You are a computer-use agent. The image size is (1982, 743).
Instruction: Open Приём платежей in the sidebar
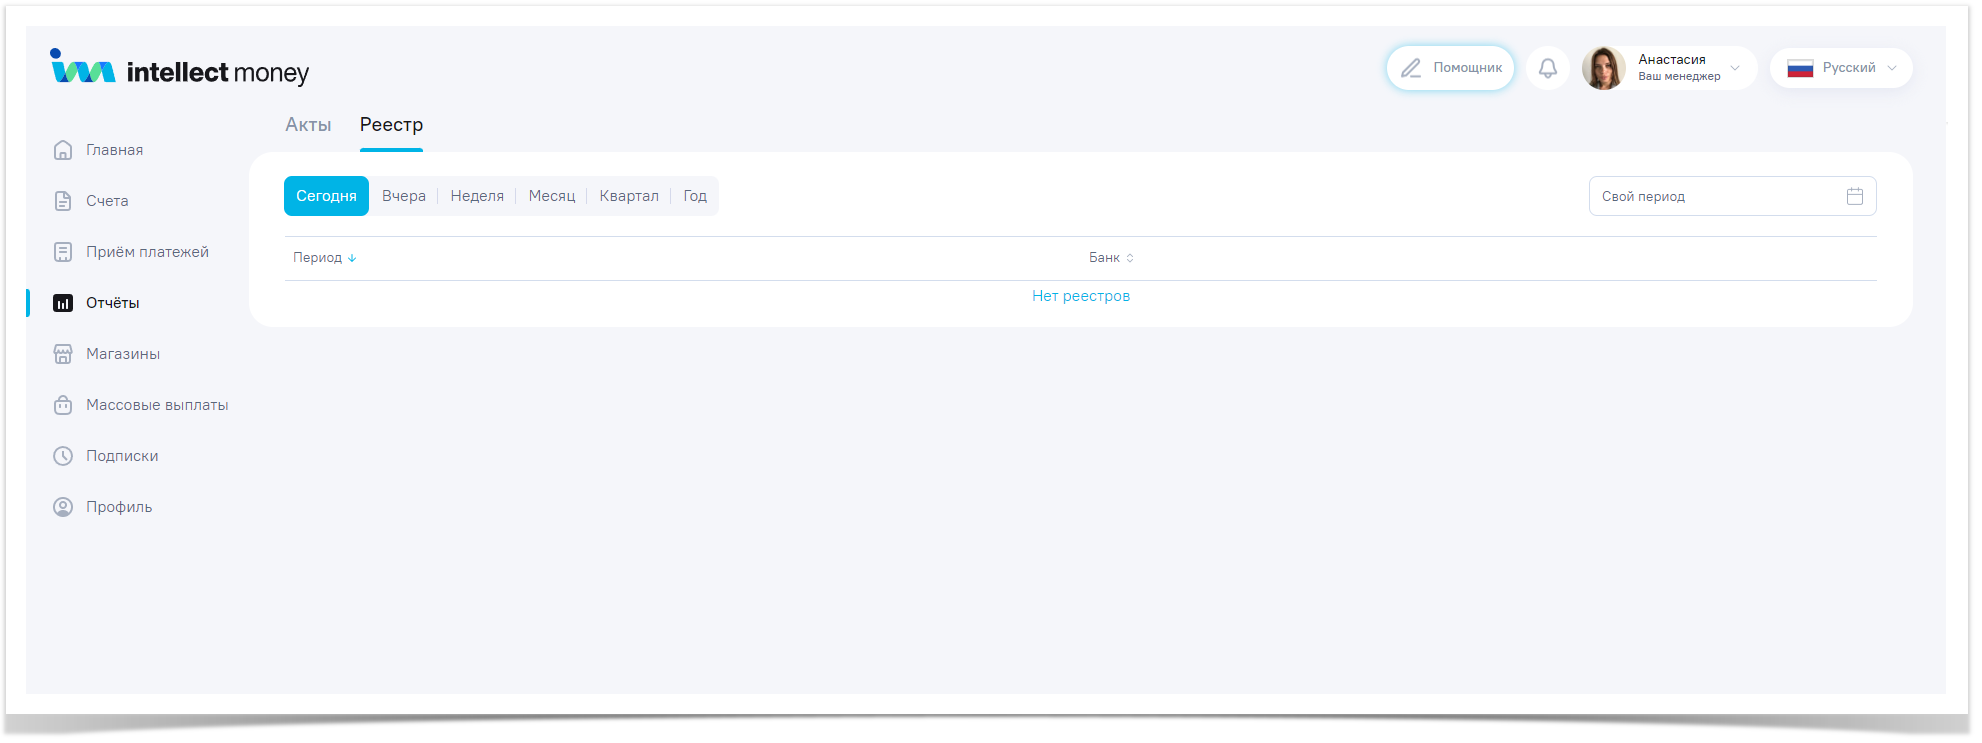point(147,252)
